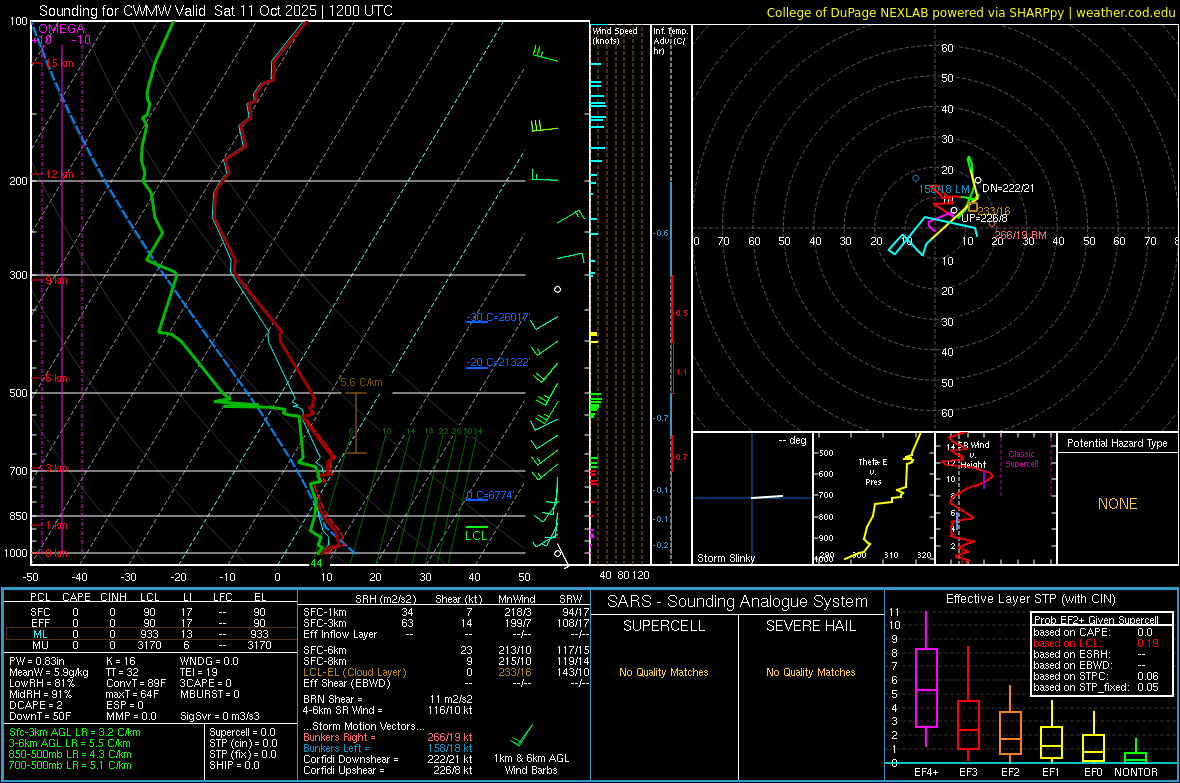Select the EFF parcel row
Viewport: 1180px width, 783px height.
pyautogui.click(x=149, y=623)
